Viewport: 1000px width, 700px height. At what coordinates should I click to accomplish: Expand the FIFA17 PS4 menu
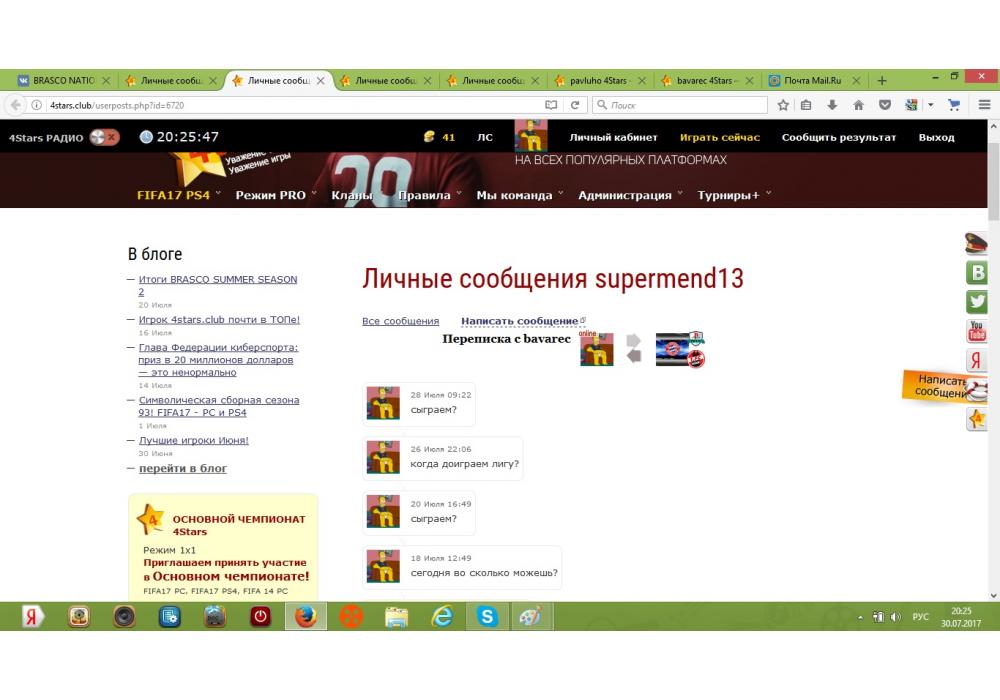[178, 195]
